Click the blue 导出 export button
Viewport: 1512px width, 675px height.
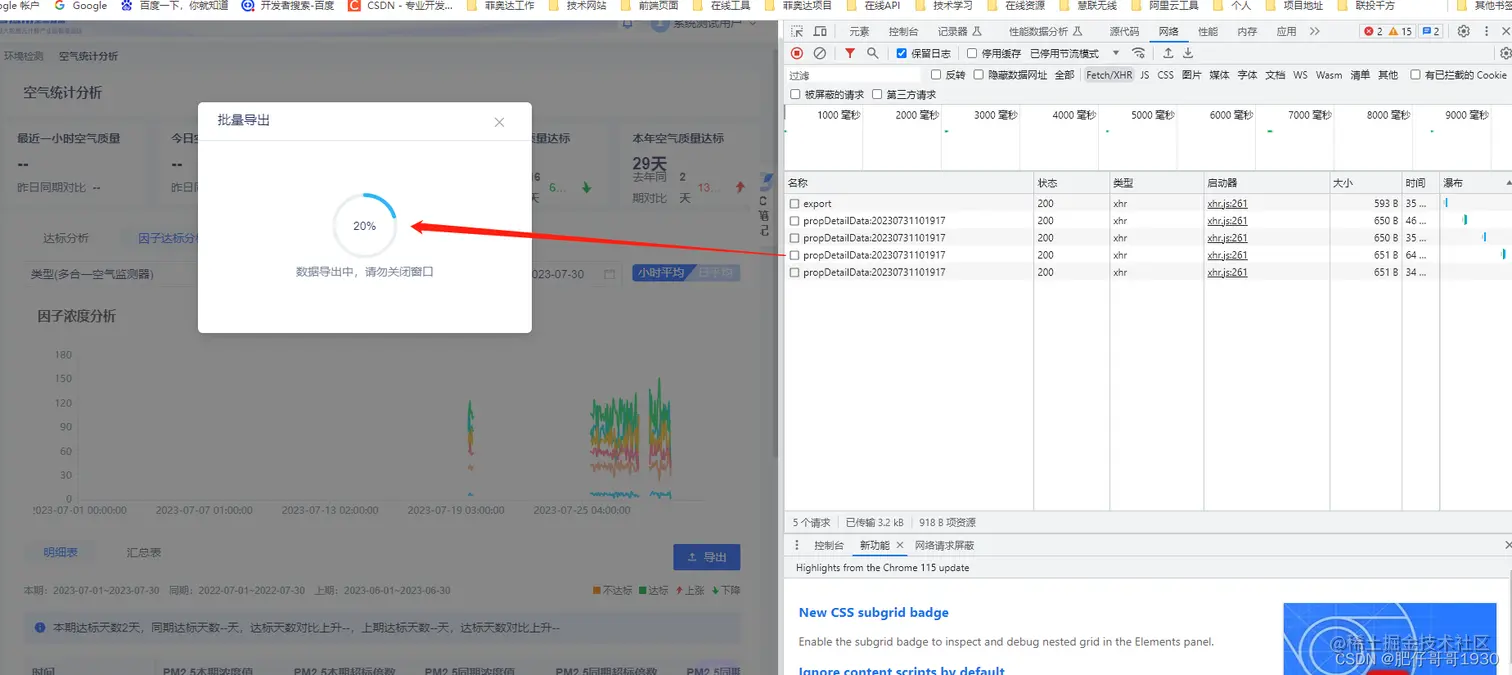(706, 557)
